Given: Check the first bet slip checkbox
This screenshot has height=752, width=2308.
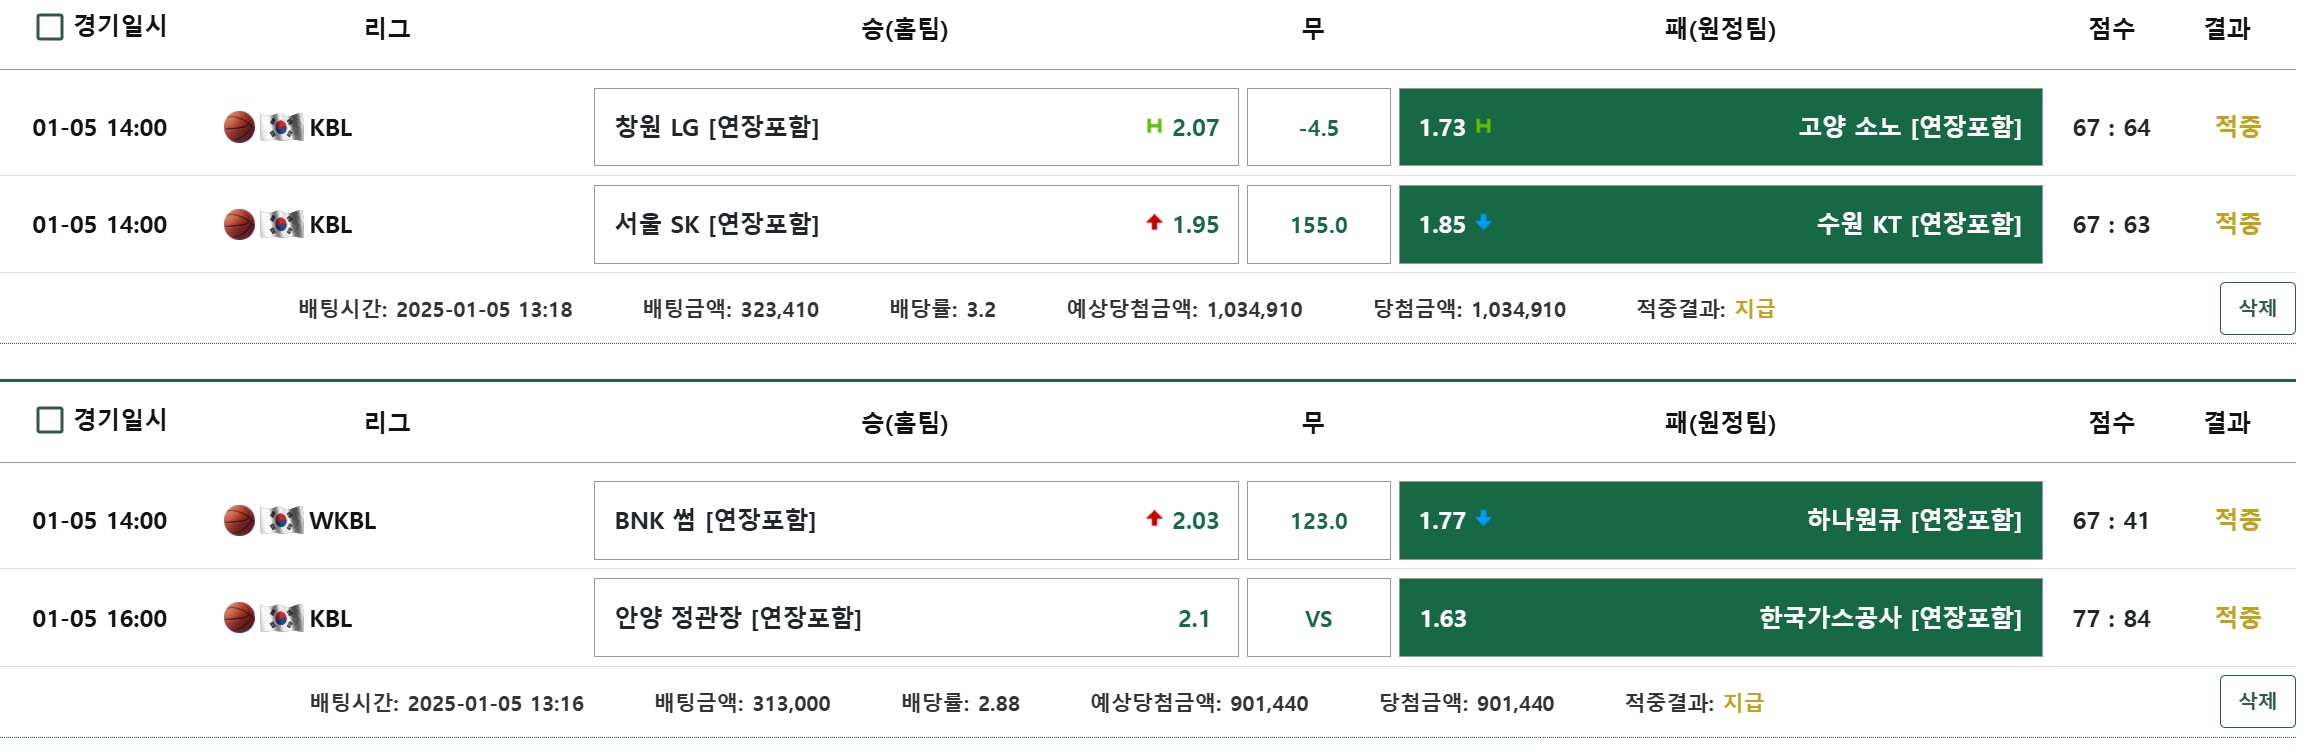Looking at the screenshot, I should (49, 27).
